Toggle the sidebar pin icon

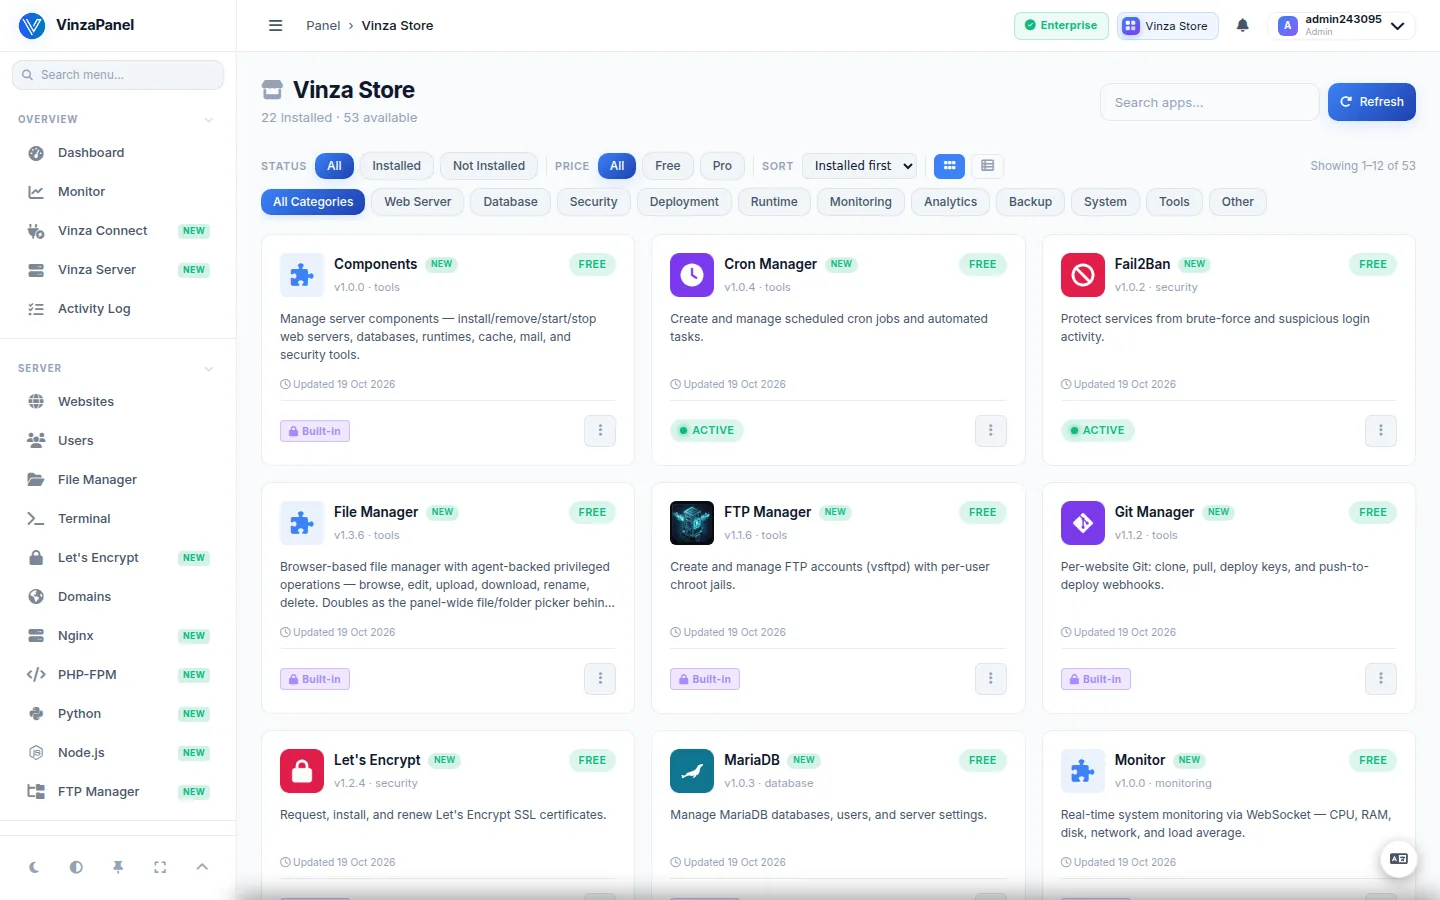118,867
